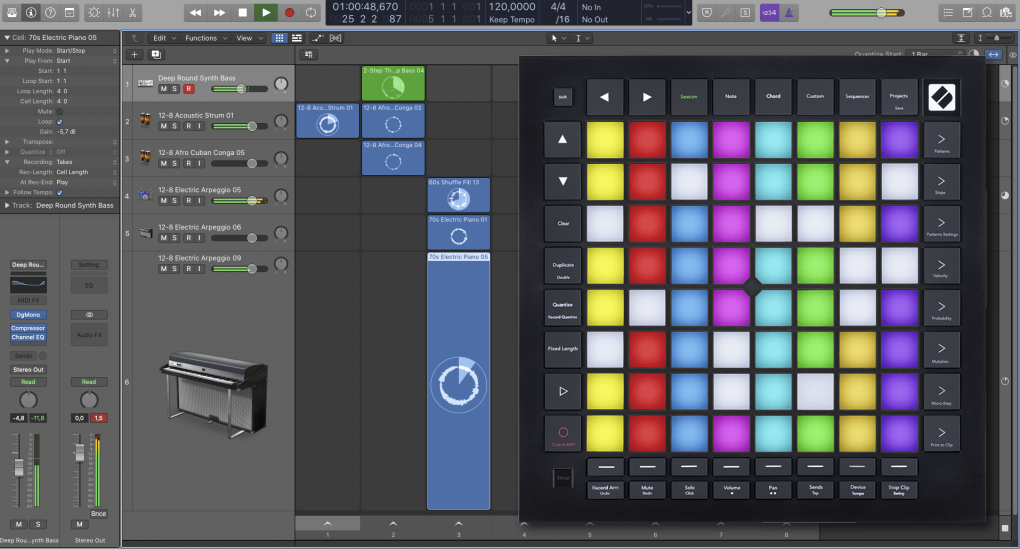
Task: Click the Stop transport button
Action: pyautogui.click(x=243, y=12)
